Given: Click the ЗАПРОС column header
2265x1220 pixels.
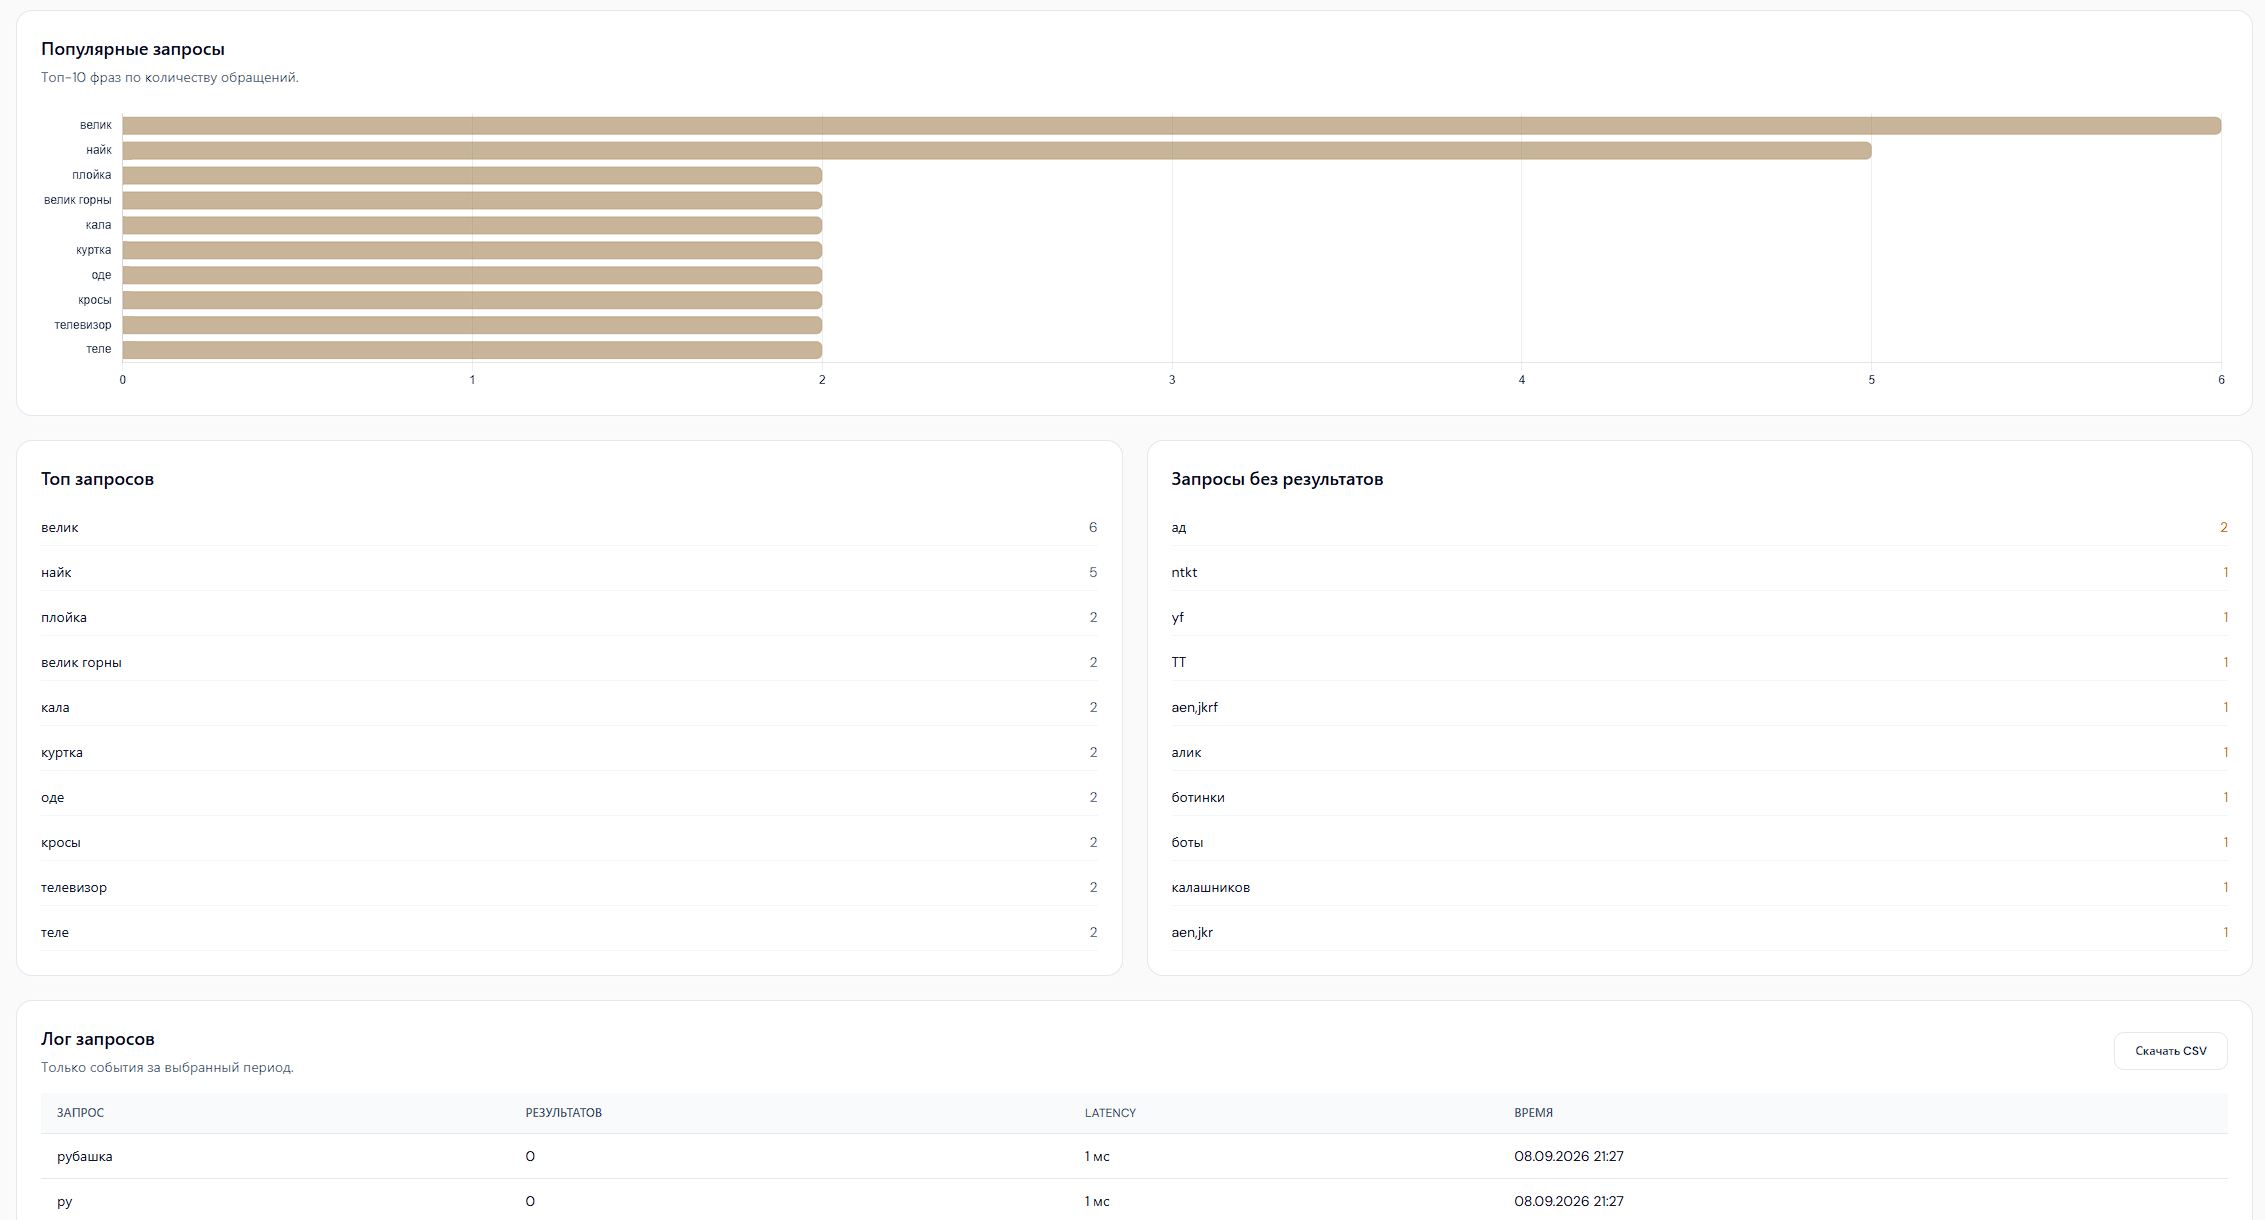Looking at the screenshot, I should click(x=80, y=1113).
